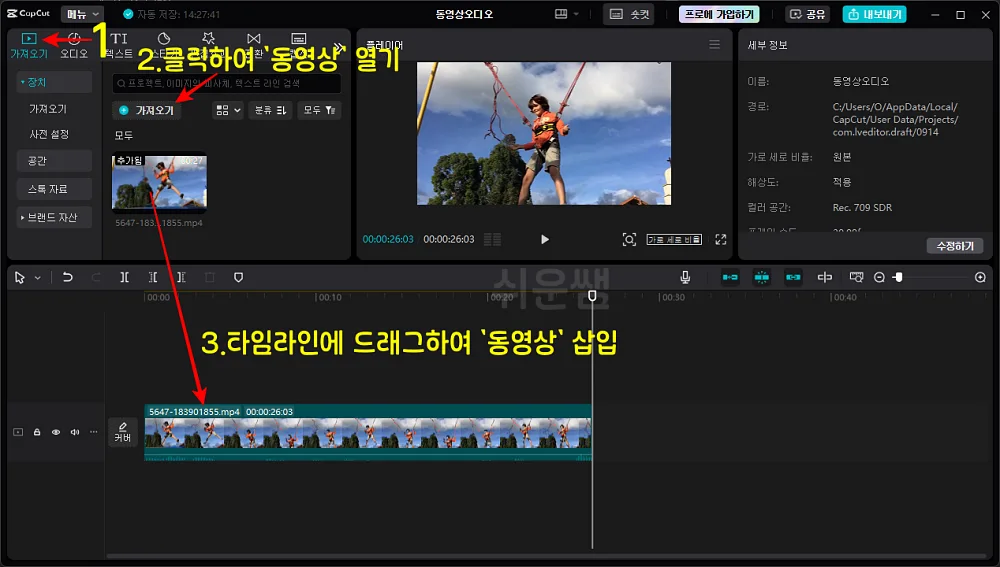Lock the video track
Screen dimensions: 1000x567
[37, 432]
